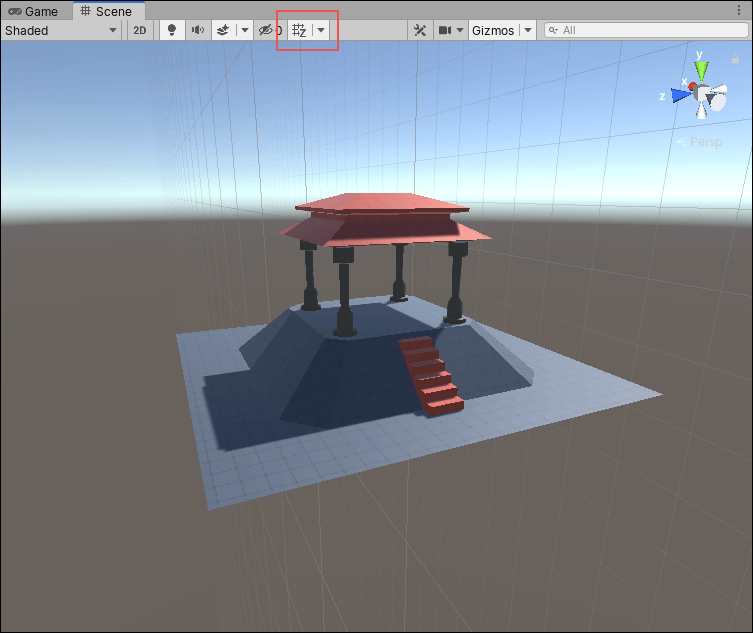The width and height of the screenshot is (753, 633).
Task: Switch to the Game tab
Action: [35, 11]
